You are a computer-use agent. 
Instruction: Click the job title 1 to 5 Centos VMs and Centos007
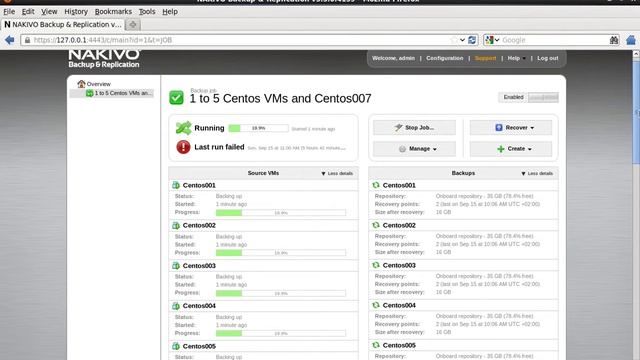280,98
